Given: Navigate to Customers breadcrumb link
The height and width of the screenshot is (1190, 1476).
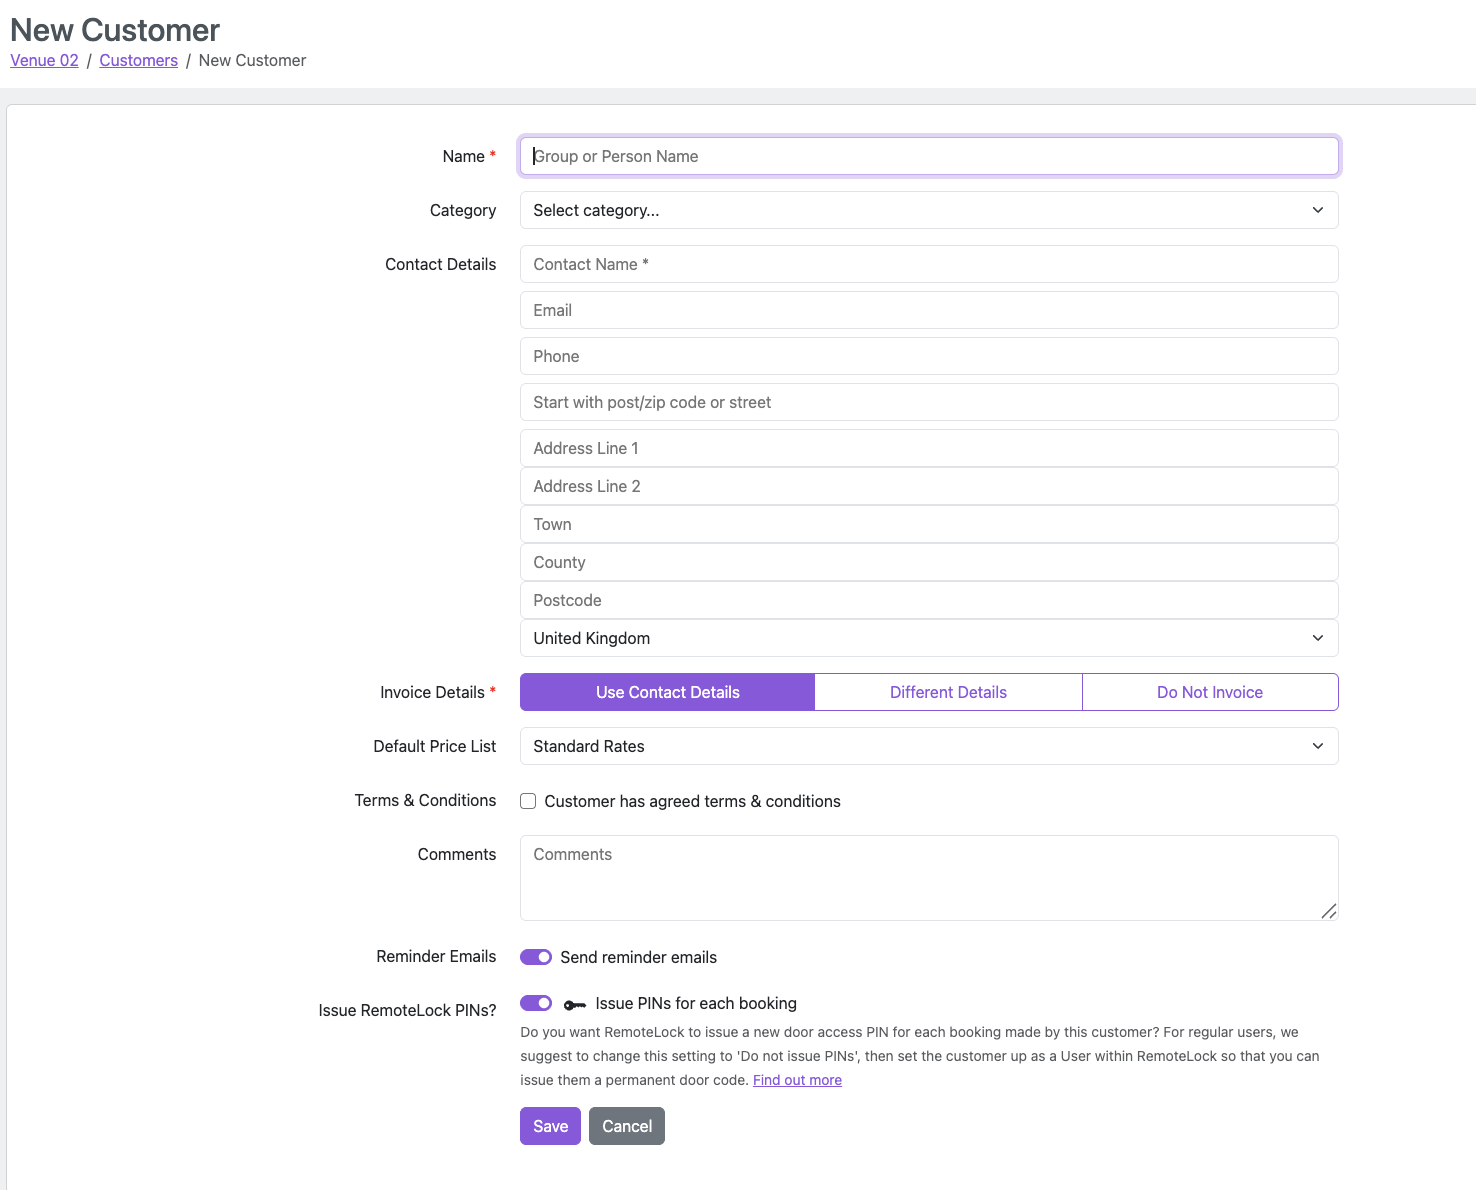Looking at the screenshot, I should 138,60.
